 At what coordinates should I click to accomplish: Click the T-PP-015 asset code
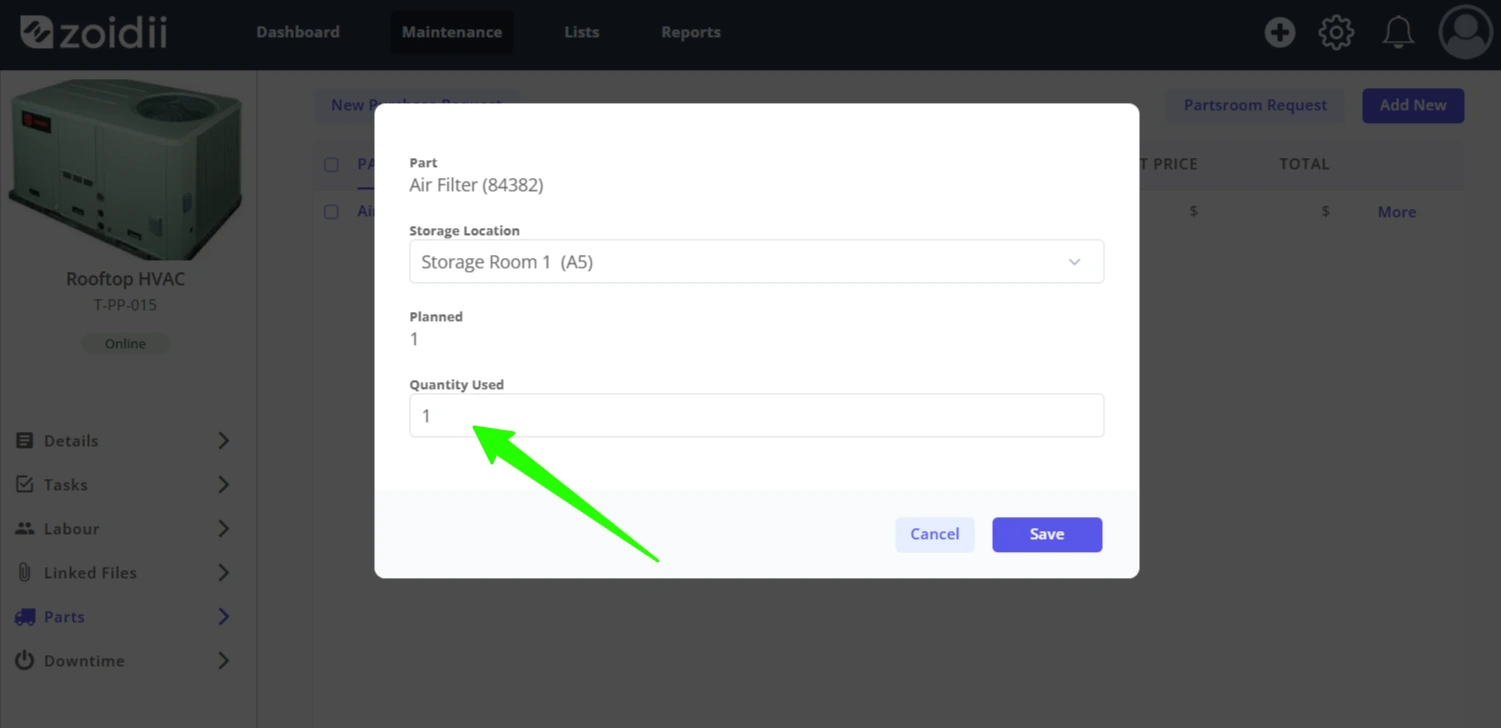pos(125,306)
